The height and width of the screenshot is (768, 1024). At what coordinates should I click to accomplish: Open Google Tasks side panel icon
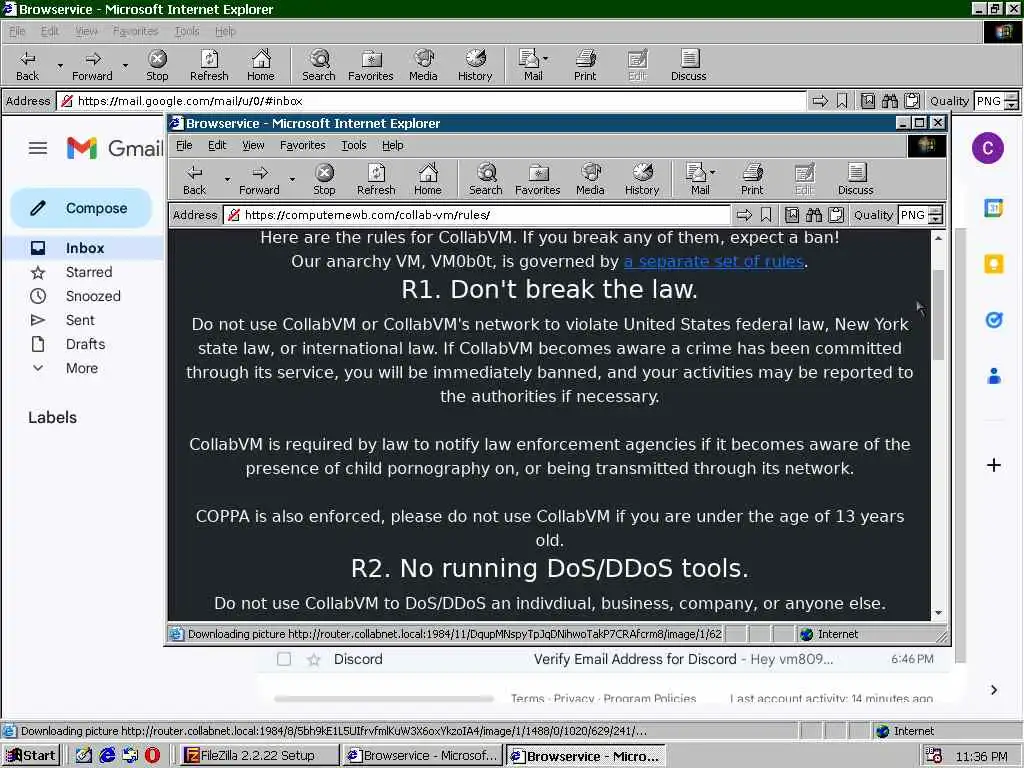[993, 320]
